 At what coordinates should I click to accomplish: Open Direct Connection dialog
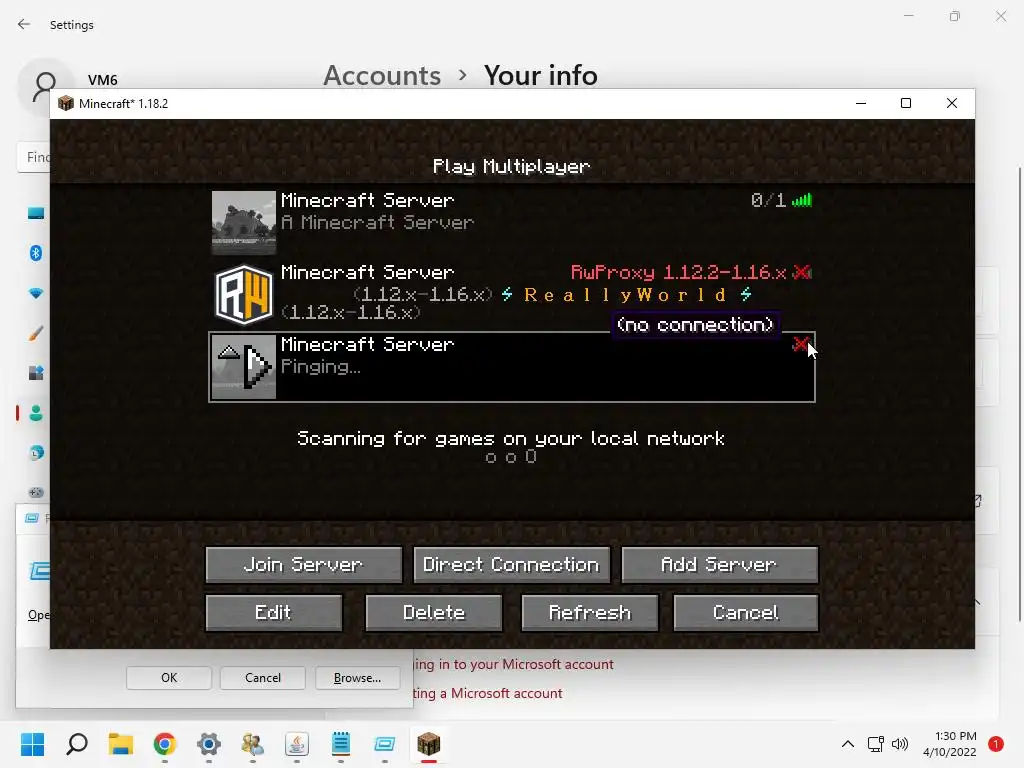pos(511,564)
